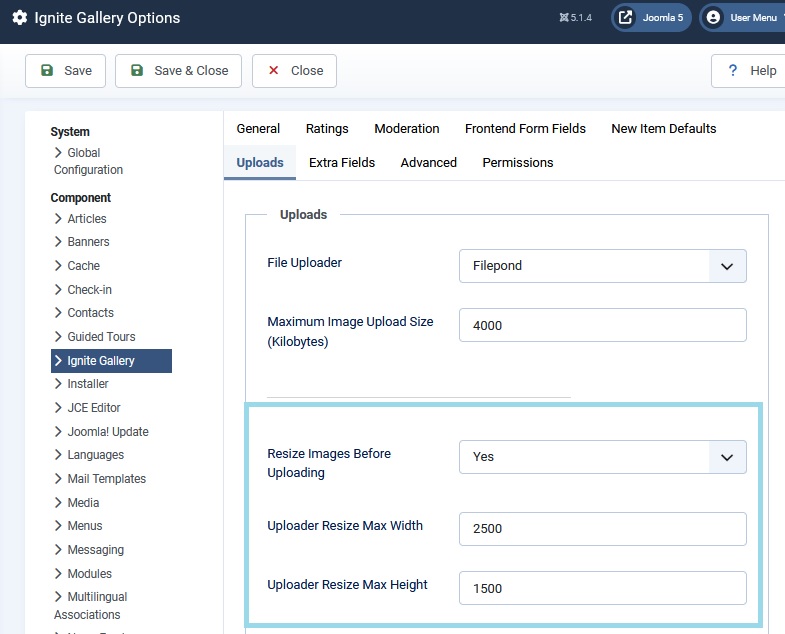
Task: Open Mail Templates component options
Action: [x=106, y=479]
